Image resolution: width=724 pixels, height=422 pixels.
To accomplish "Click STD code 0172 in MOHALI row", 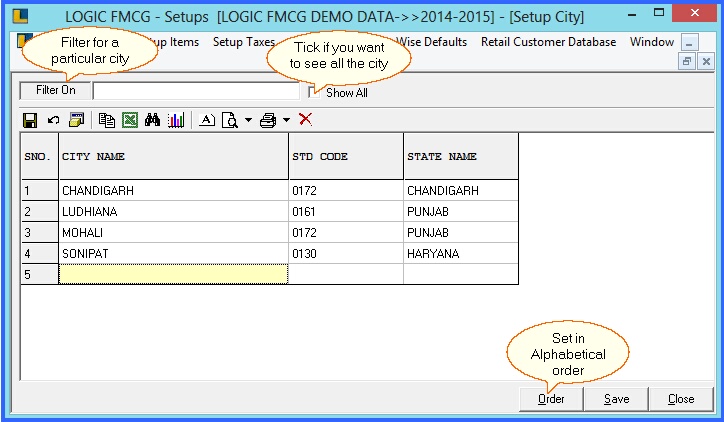I will point(346,232).
